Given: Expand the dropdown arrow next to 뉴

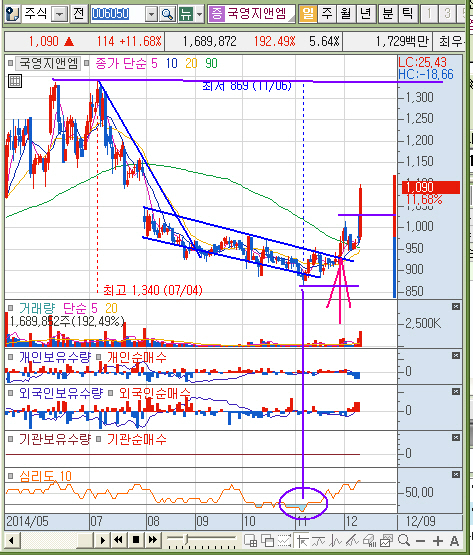Looking at the screenshot, I should click(199, 15).
